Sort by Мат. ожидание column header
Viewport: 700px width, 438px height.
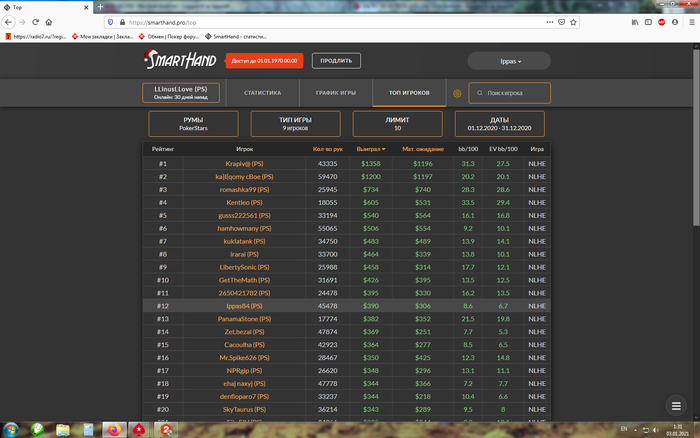click(423, 149)
